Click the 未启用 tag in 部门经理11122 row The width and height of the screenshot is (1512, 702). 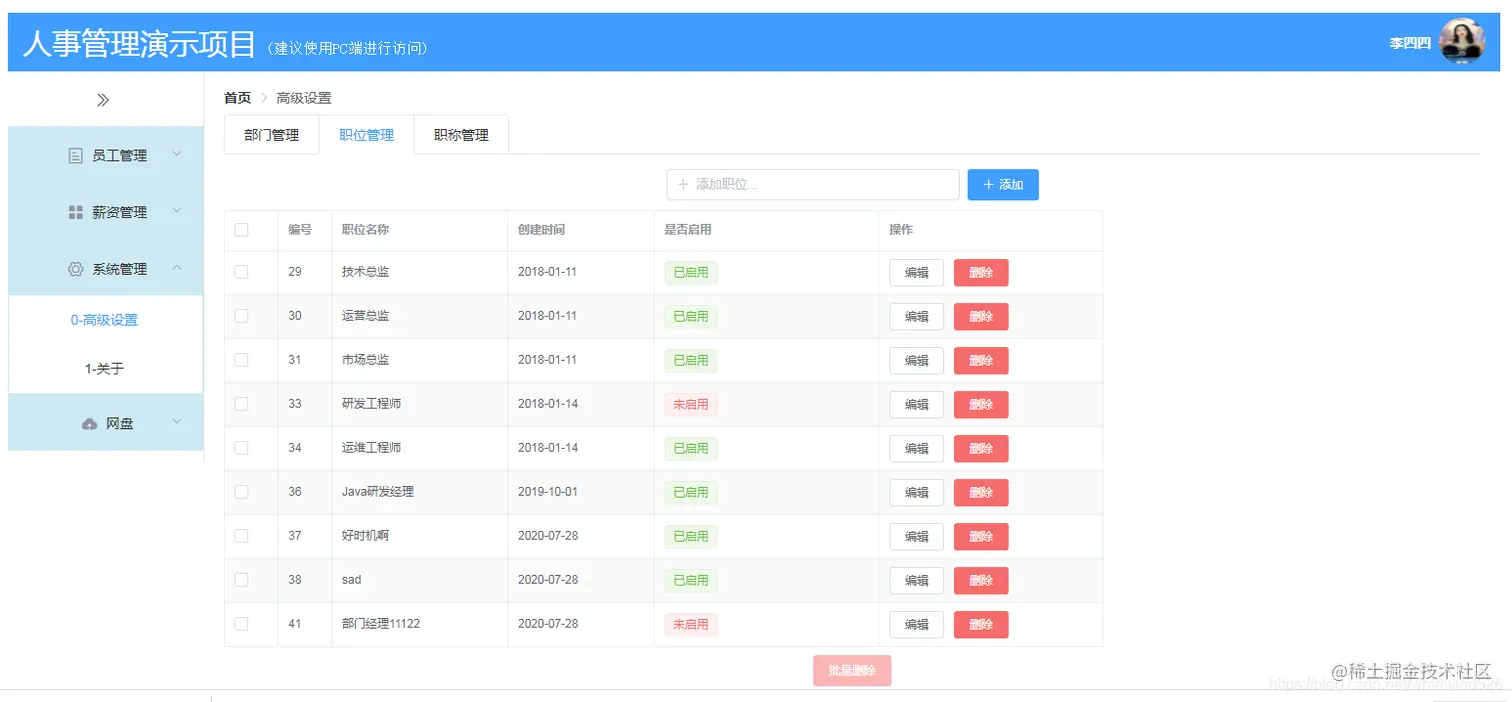pos(691,625)
